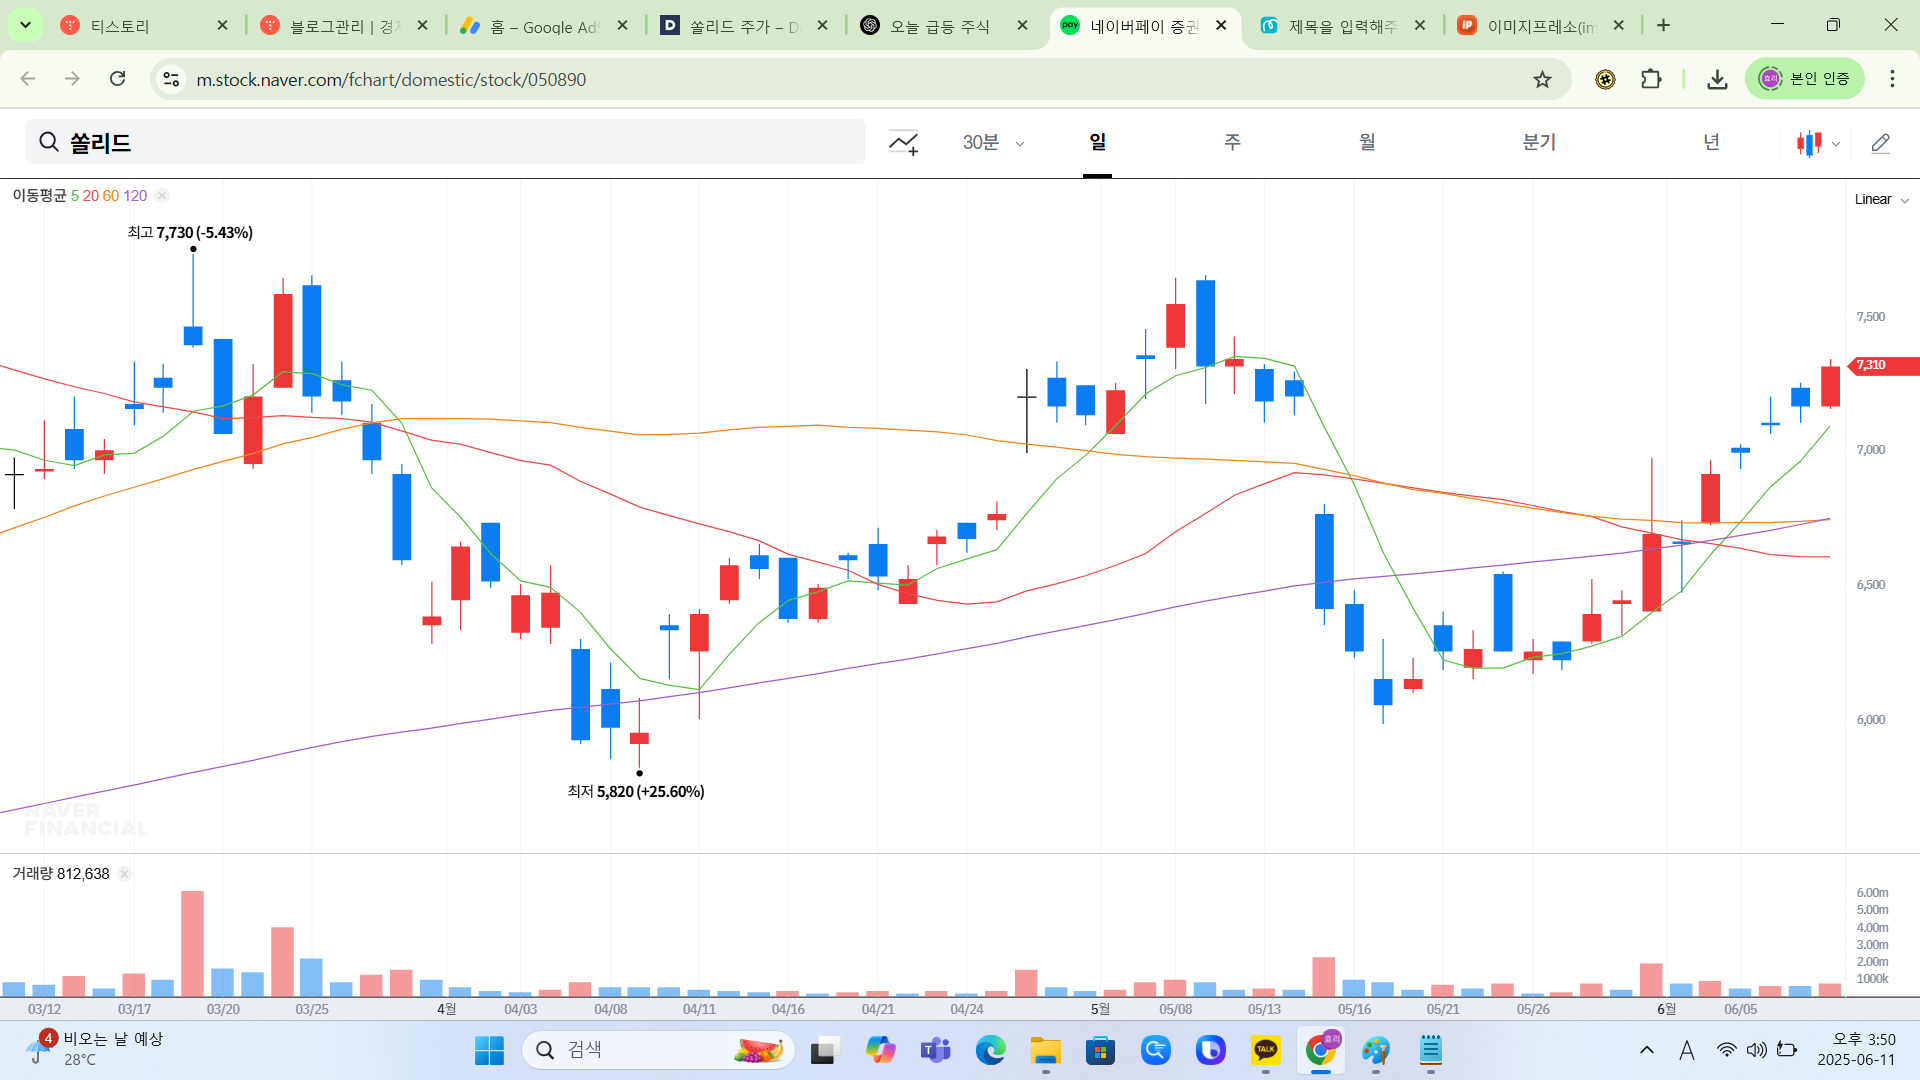This screenshot has width=1920, height=1080.
Task: Bookmark this page with the star icon
Action: pos(1542,79)
